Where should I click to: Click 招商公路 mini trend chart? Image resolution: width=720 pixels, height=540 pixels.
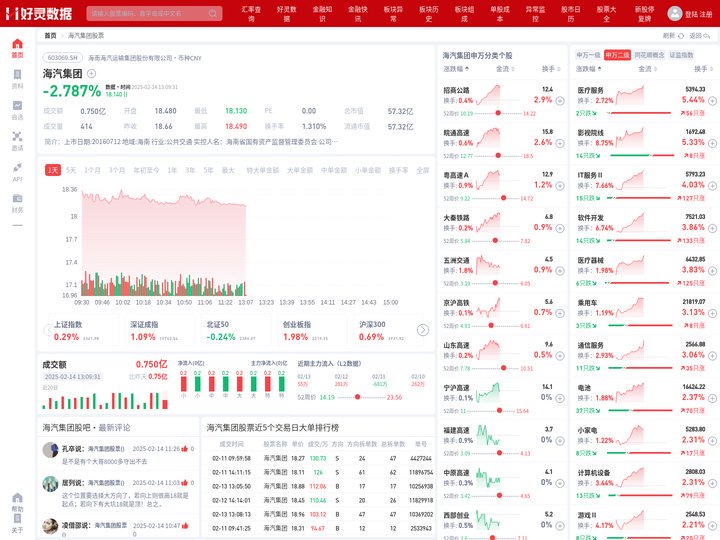point(488,96)
